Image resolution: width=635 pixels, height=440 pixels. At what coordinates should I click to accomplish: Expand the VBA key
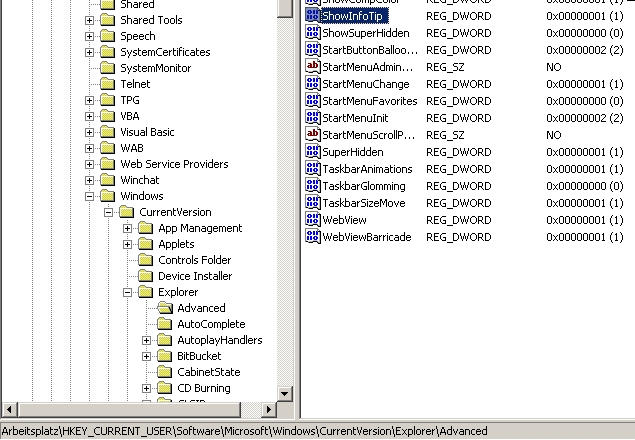(x=89, y=116)
